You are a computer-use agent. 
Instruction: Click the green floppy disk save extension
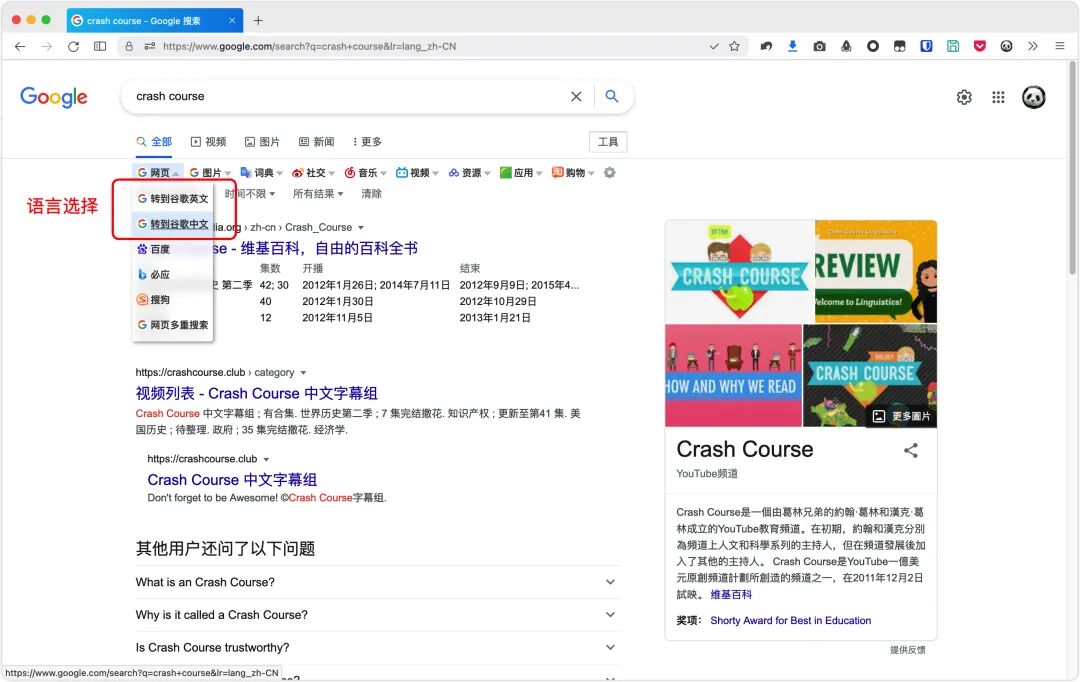[x=953, y=46]
